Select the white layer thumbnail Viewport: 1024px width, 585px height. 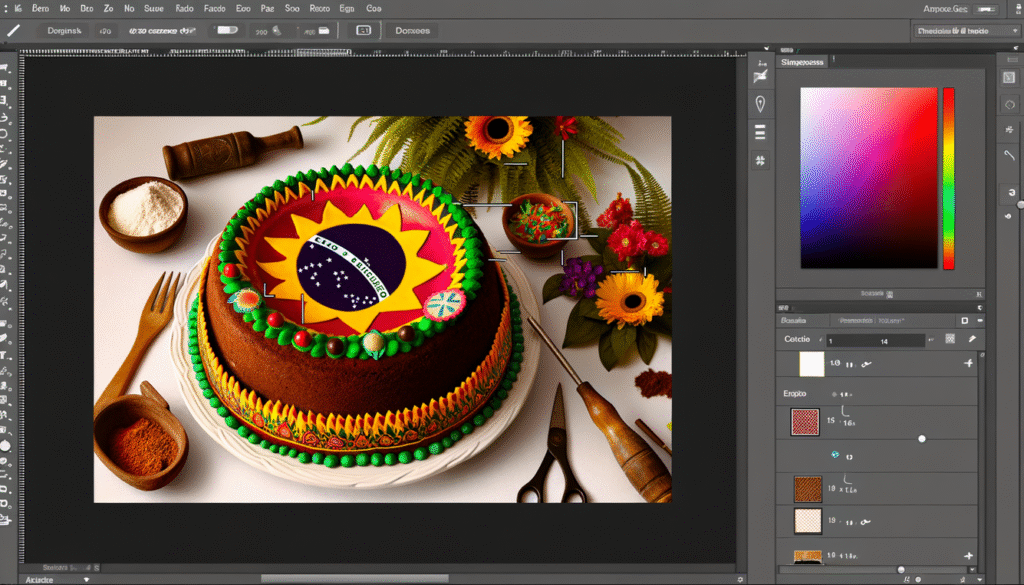pyautogui.click(x=812, y=364)
